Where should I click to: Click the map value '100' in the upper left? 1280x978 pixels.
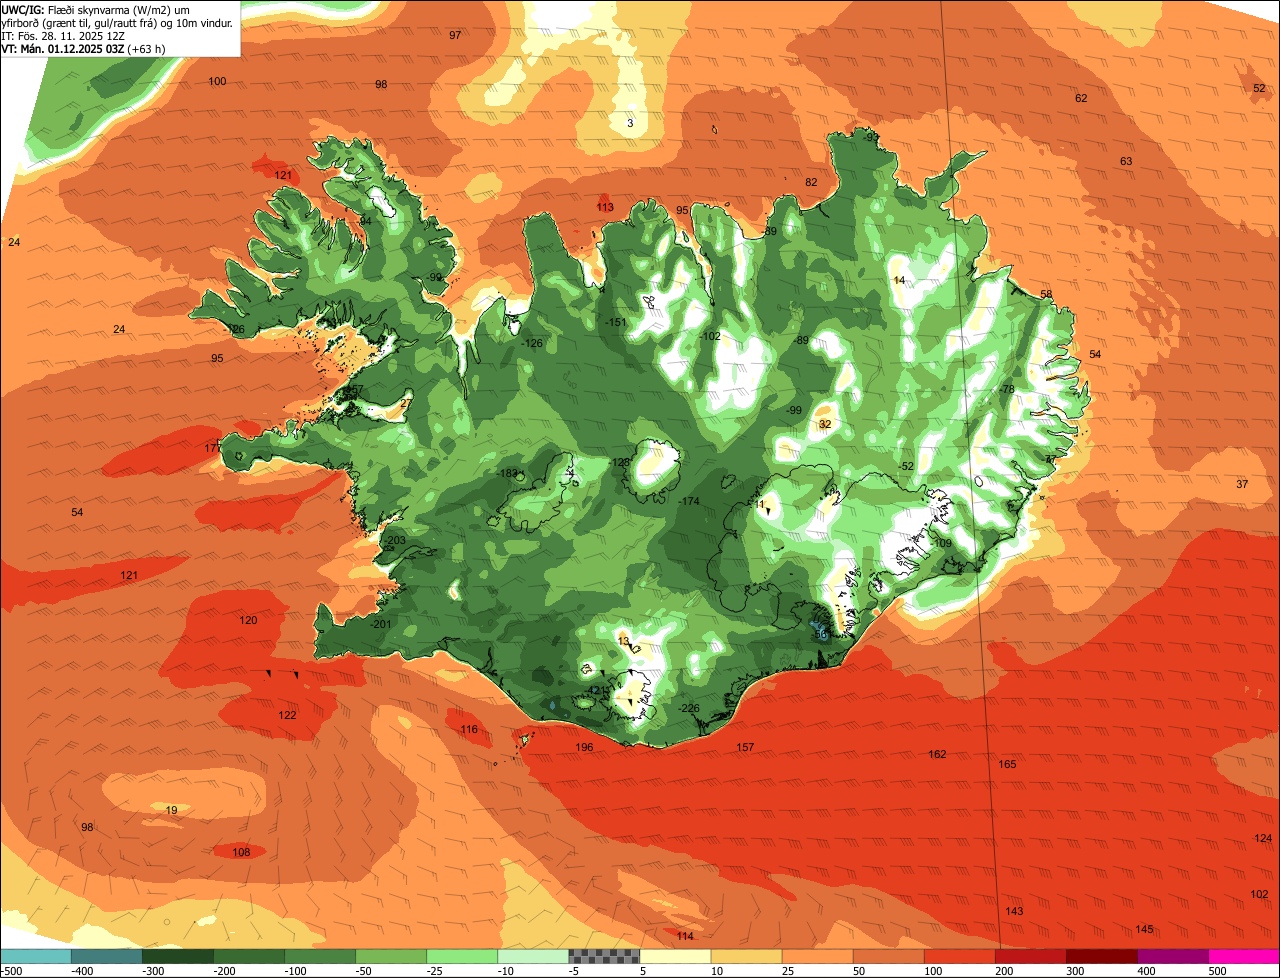pyautogui.click(x=217, y=81)
